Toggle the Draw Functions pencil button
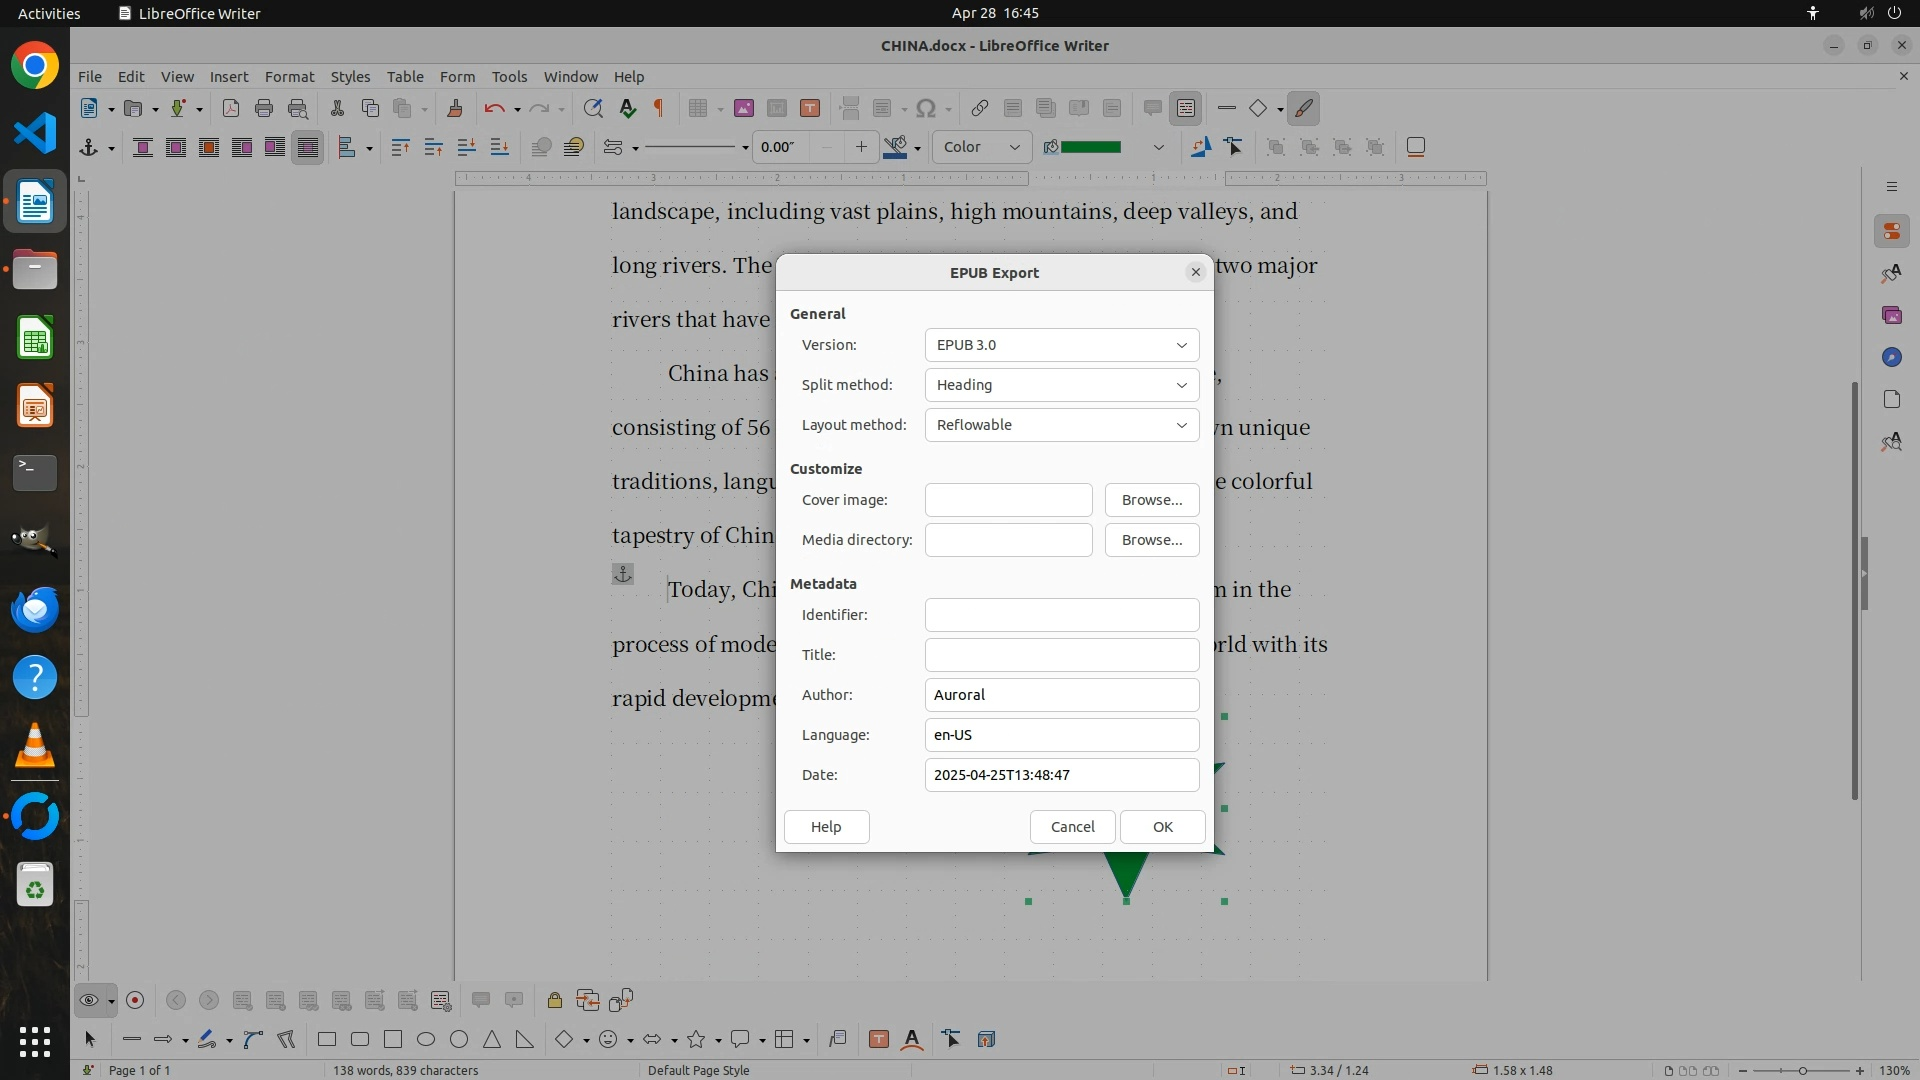1920x1080 pixels. tap(1303, 108)
